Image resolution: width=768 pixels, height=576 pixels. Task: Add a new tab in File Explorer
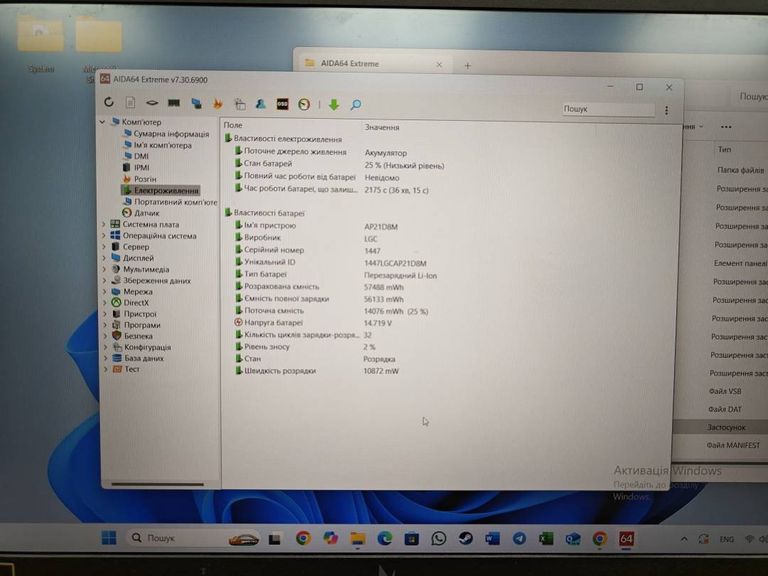467,66
